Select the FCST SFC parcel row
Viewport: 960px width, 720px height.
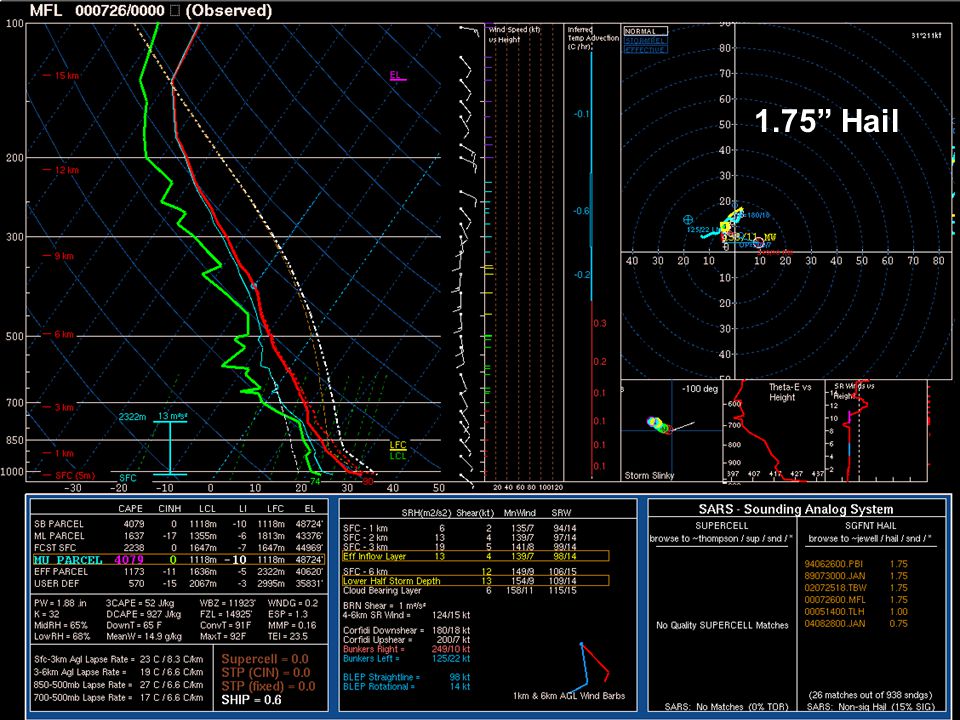click(178, 548)
